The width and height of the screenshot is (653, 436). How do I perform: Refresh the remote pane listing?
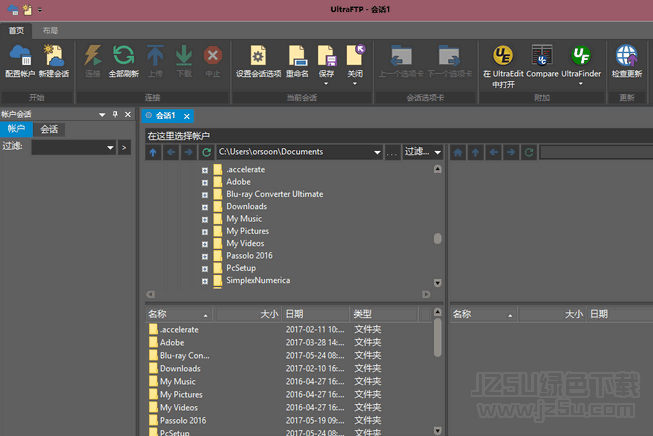coord(529,152)
